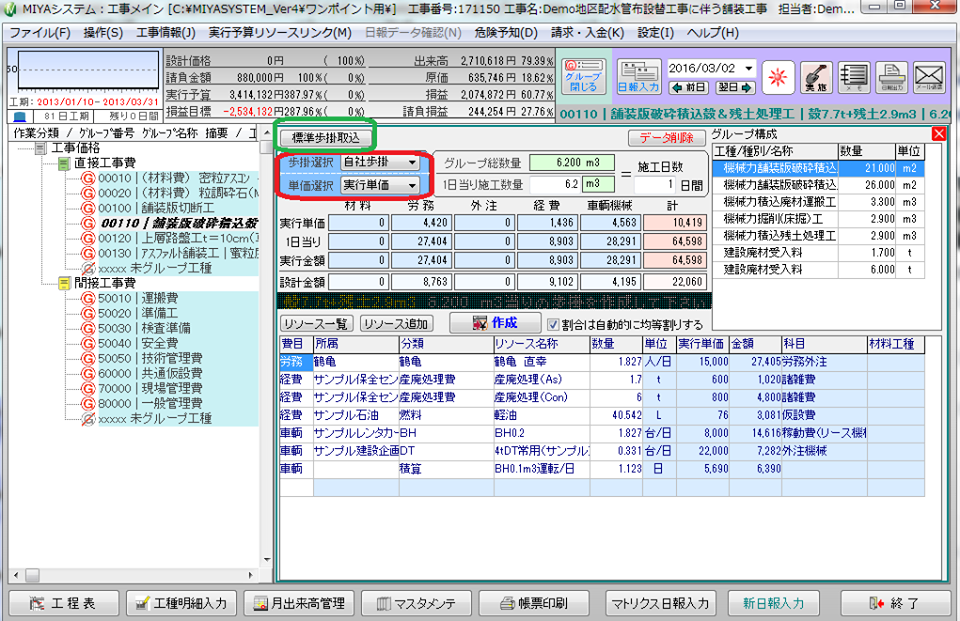Click the 作成 create button
Image resolution: width=960 pixels, height=621 pixels.
(495, 323)
